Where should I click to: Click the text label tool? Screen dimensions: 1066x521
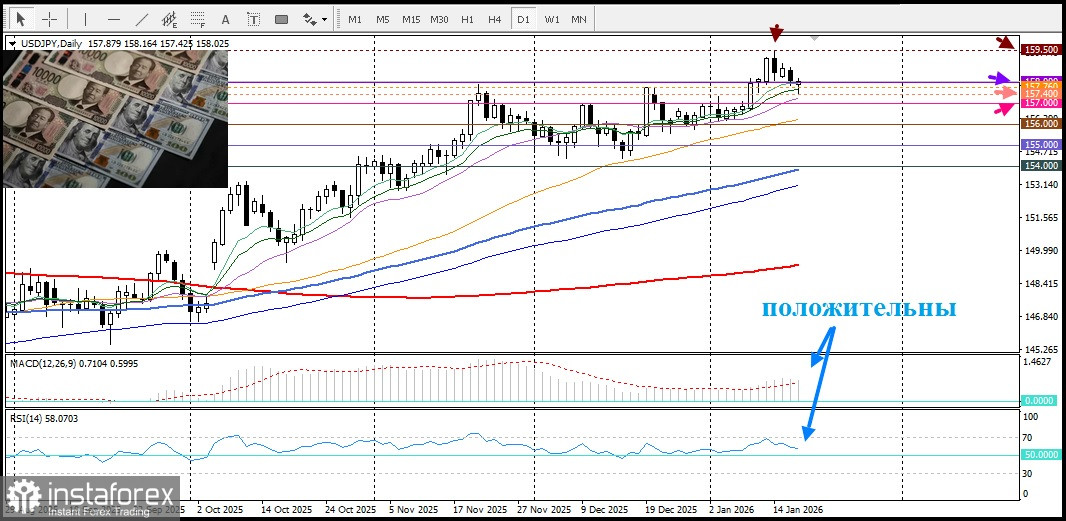tap(253, 19)
